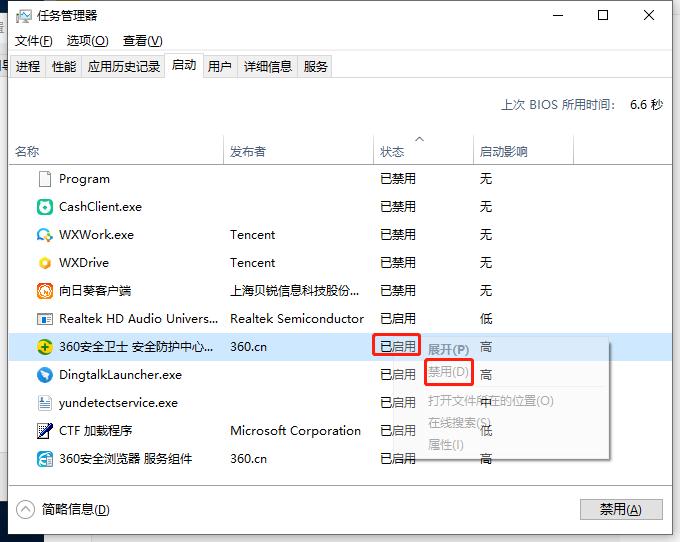The width and height of the screenshot is (680, 542).
Task: Select the blank Program file icon
Action: click(45, 179)
